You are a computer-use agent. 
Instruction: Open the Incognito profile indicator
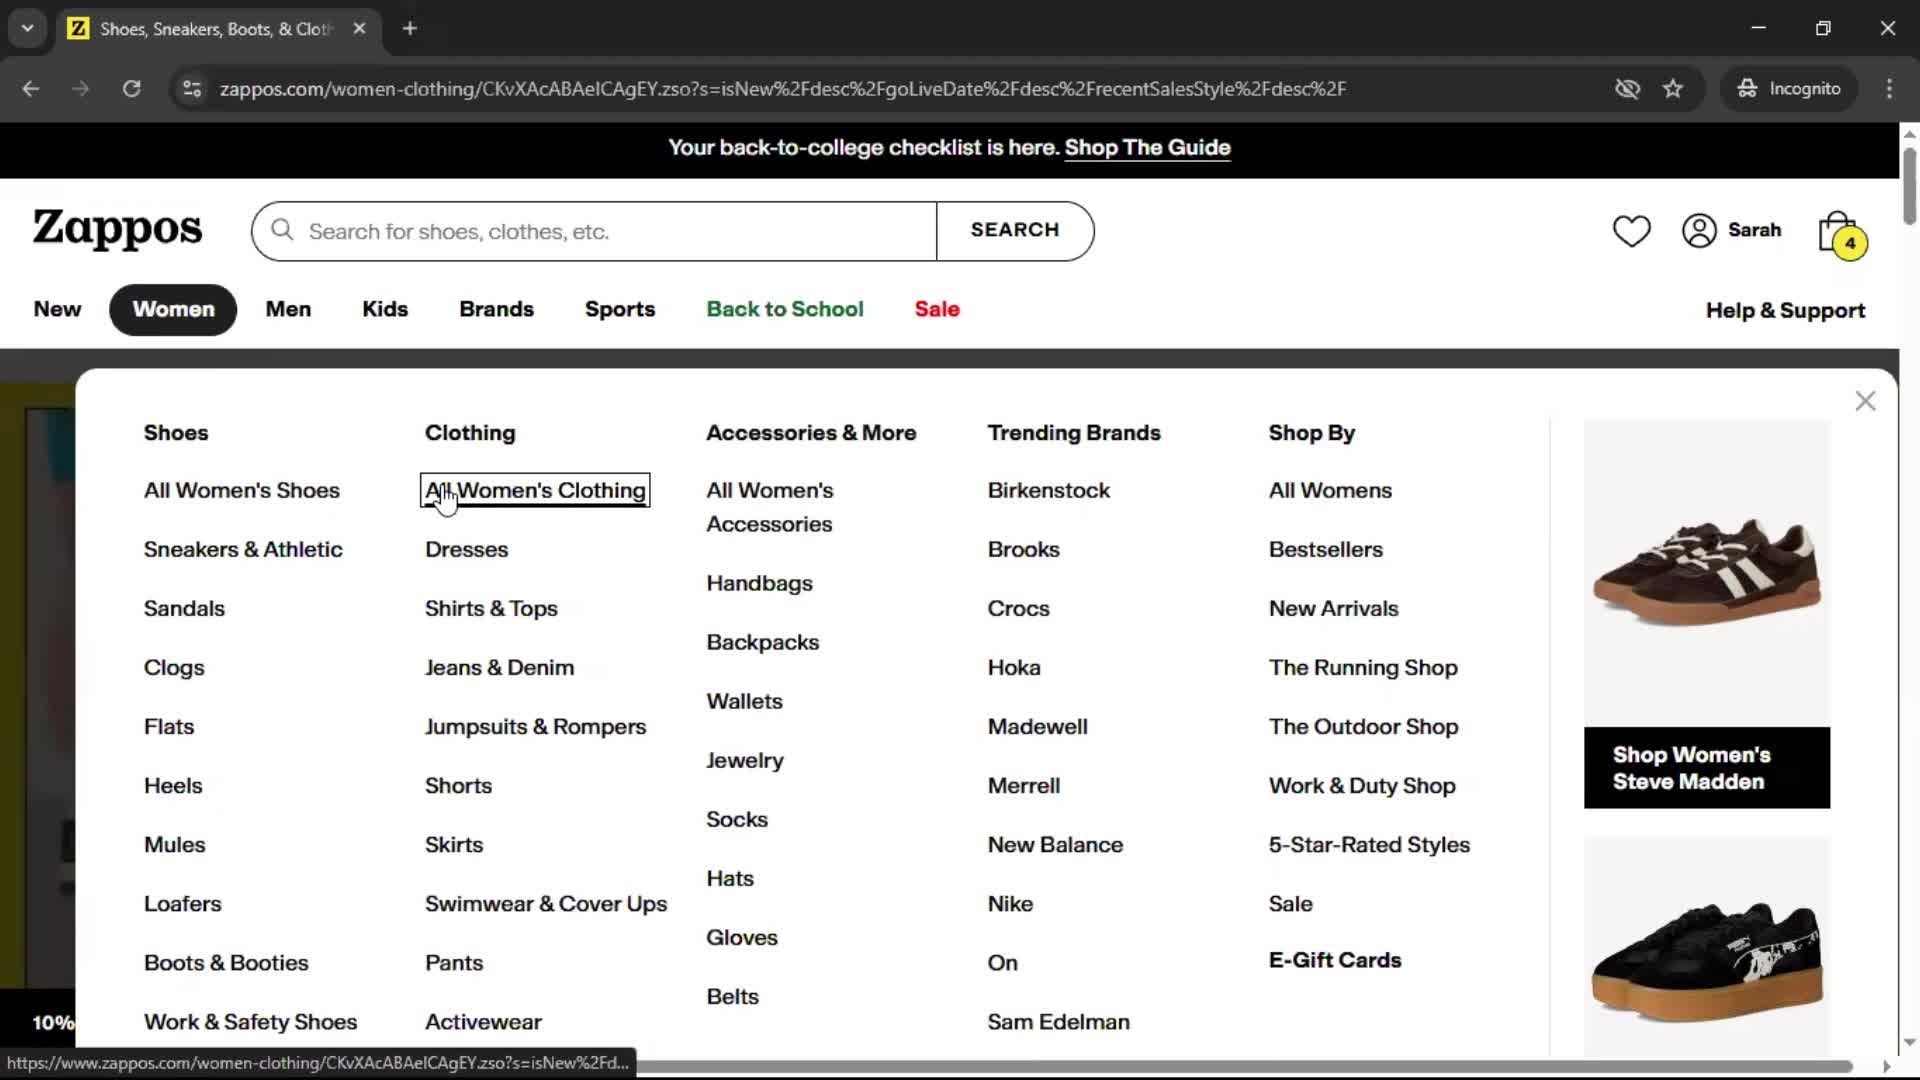(1789, 89)
